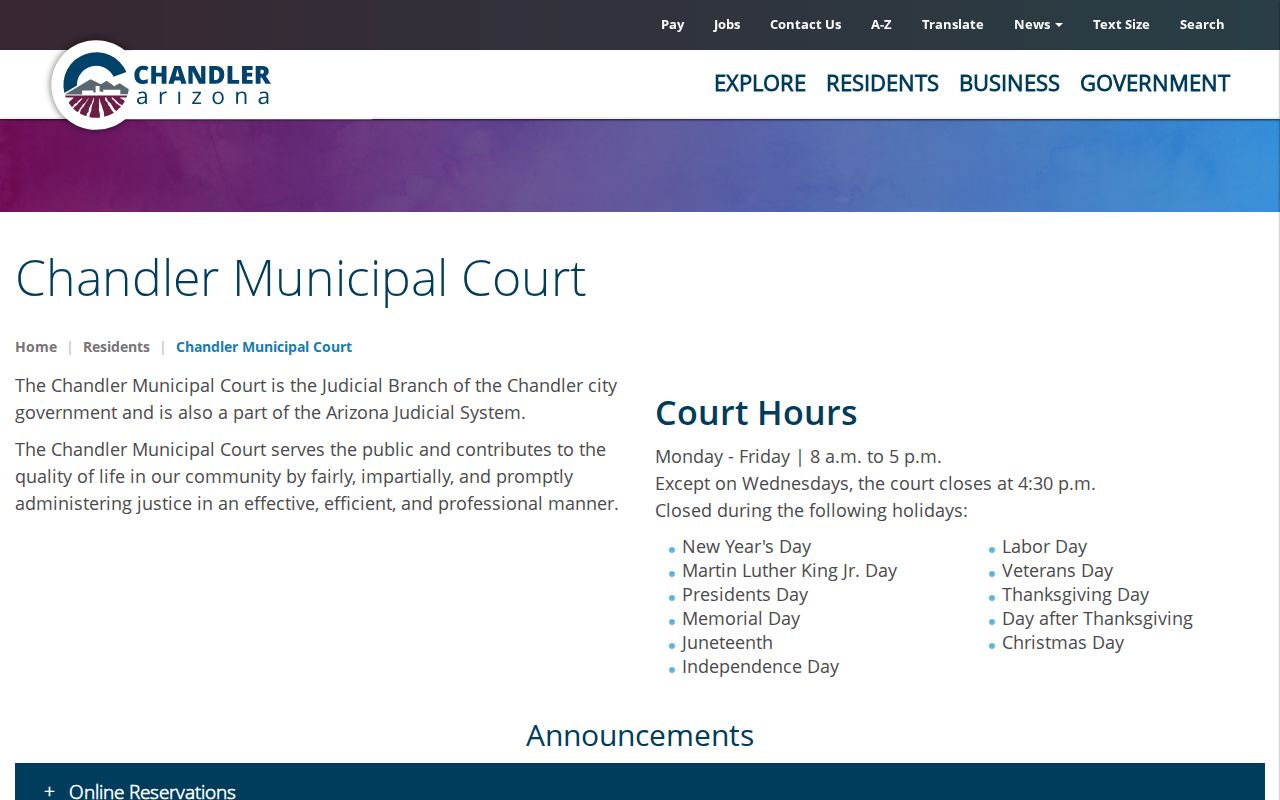The width and height of the screenshot is (1280, 800).
Task: Open the A-Z index link
Action: pyautogui.click(x=881, y=24)
